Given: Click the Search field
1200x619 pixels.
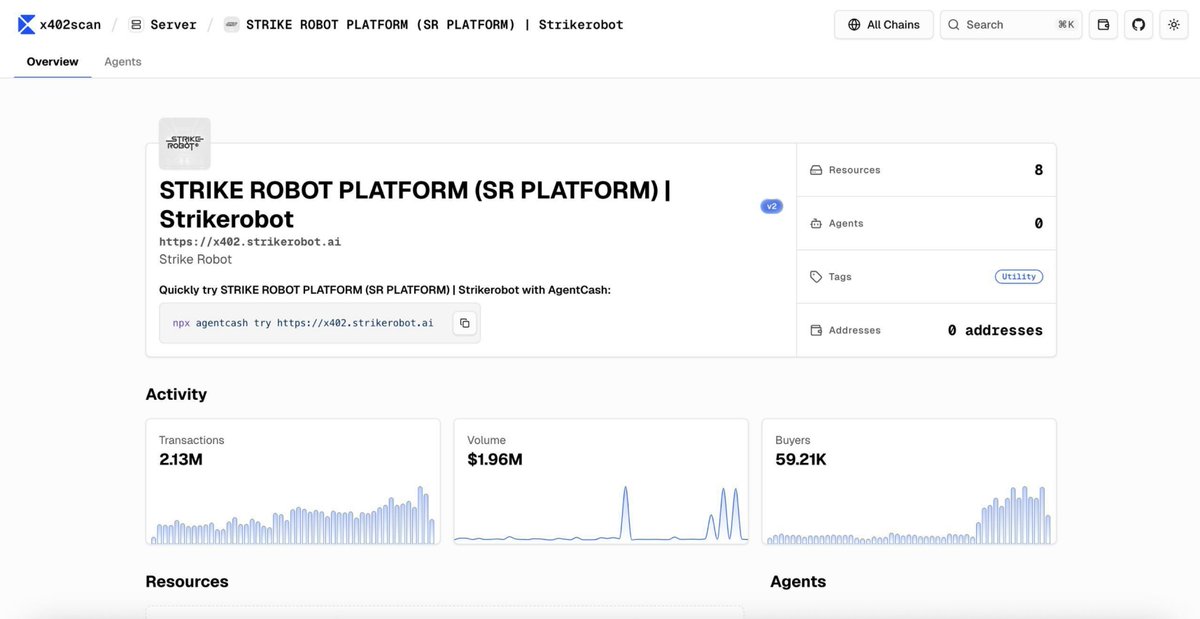Looking at the screenshot, I should (1011, 24).
